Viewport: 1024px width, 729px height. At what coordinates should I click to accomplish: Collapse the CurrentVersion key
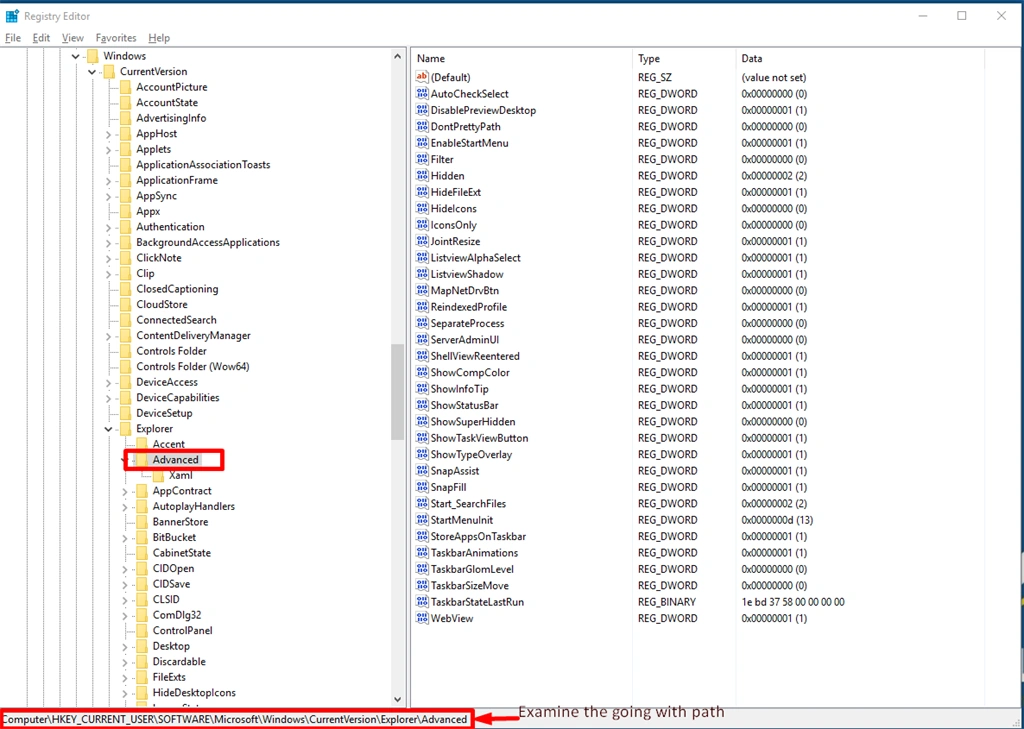(92, 72)
